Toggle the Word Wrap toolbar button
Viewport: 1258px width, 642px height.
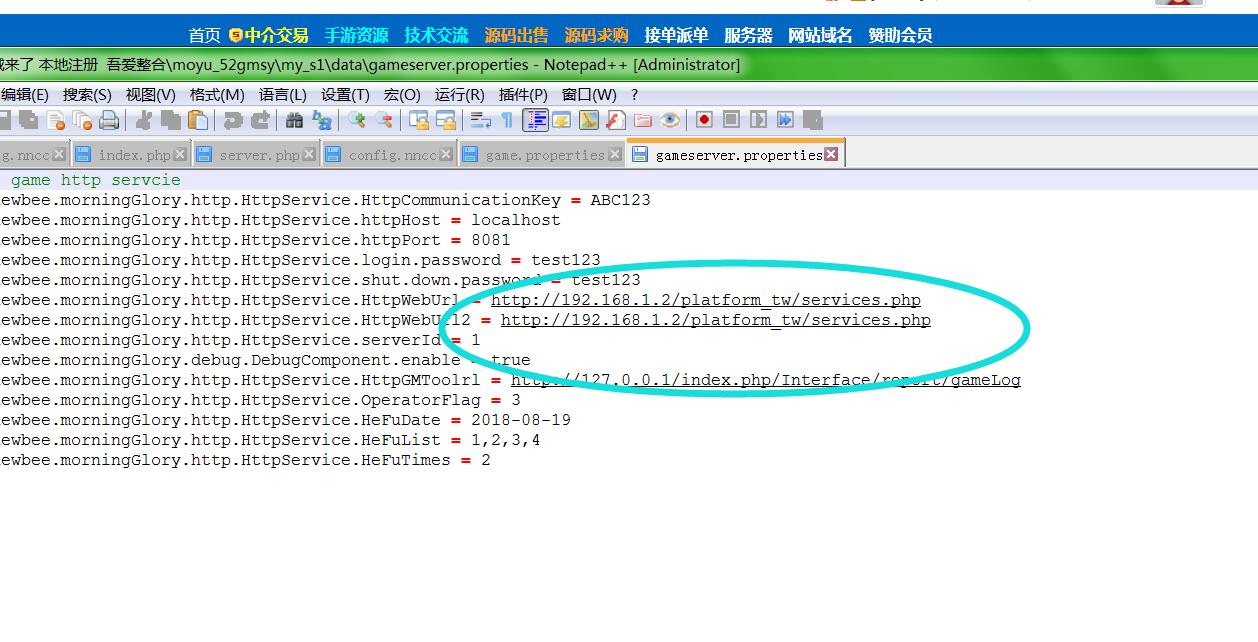481,120
